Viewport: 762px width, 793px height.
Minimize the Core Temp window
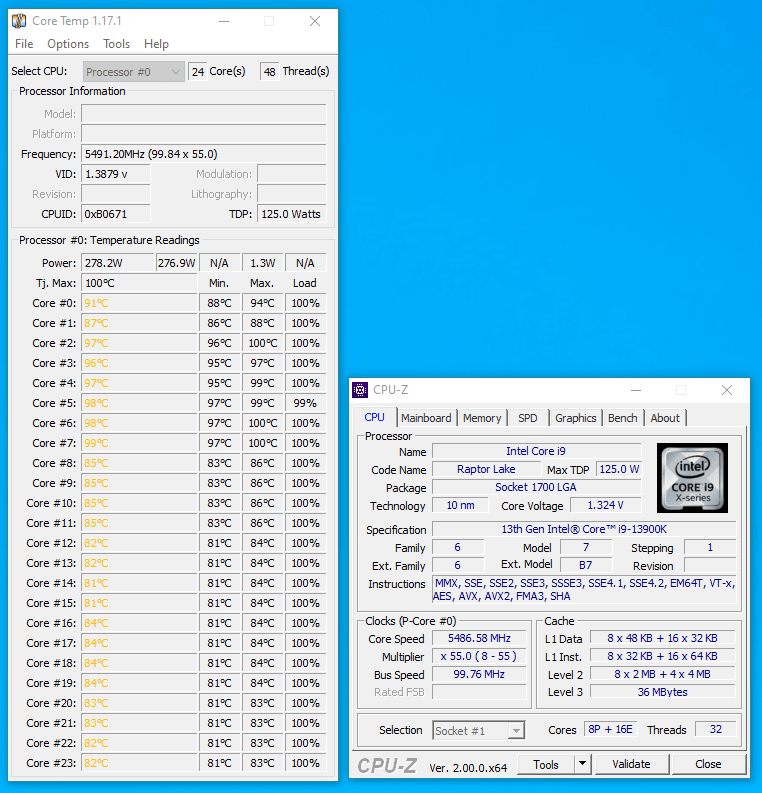pos(224,21)
